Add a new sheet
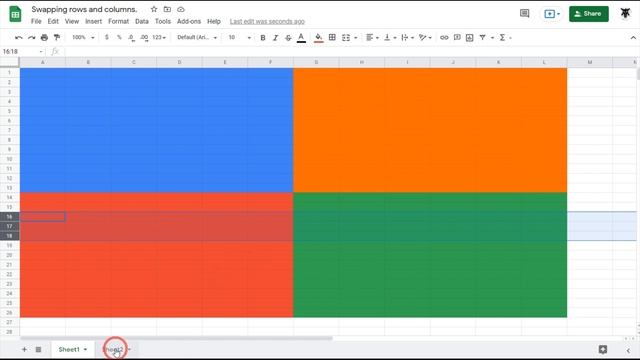The width and height of the screenshot is (640, 360). [24, 349]
